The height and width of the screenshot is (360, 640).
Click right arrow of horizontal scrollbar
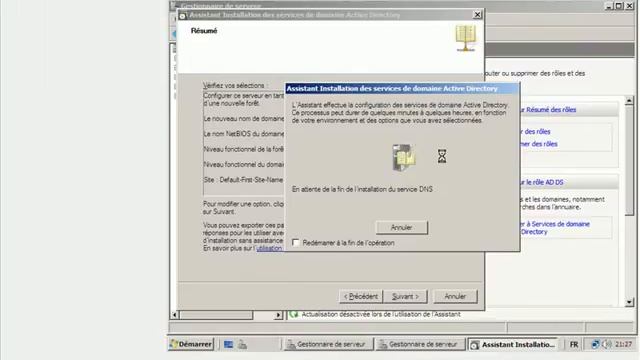[278, 315]
